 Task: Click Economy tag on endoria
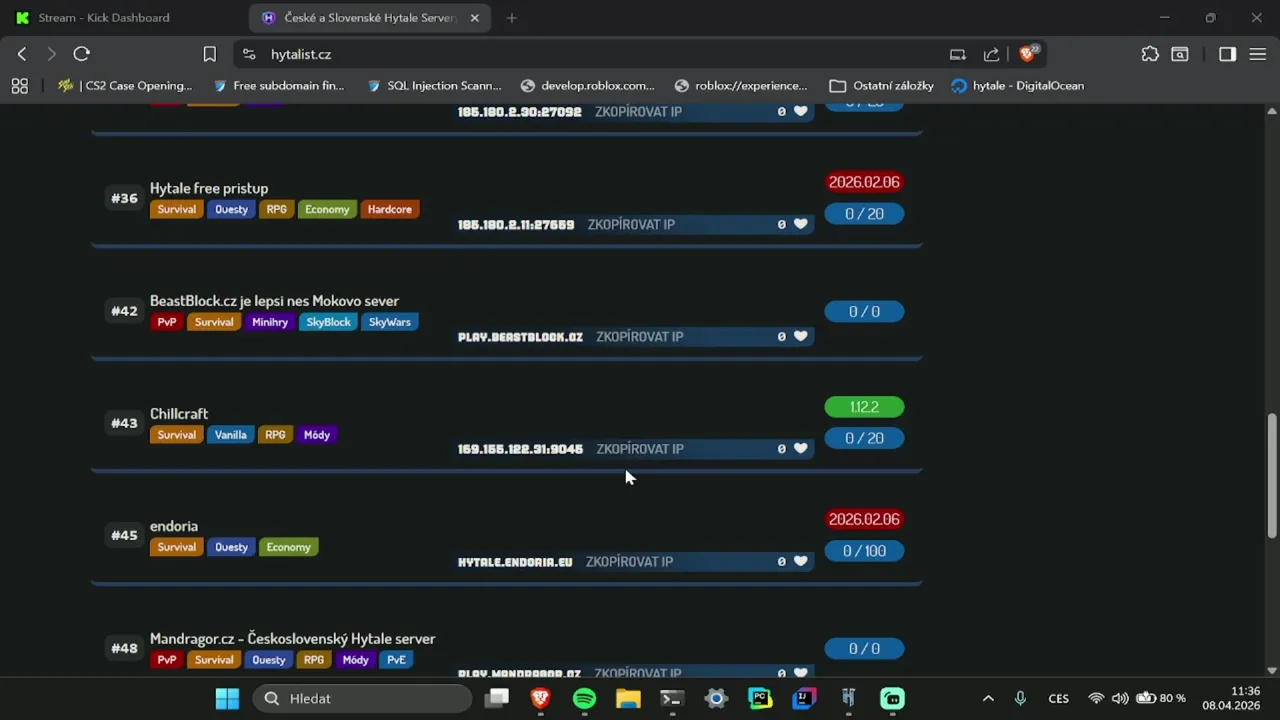click(x=288, y=547)
